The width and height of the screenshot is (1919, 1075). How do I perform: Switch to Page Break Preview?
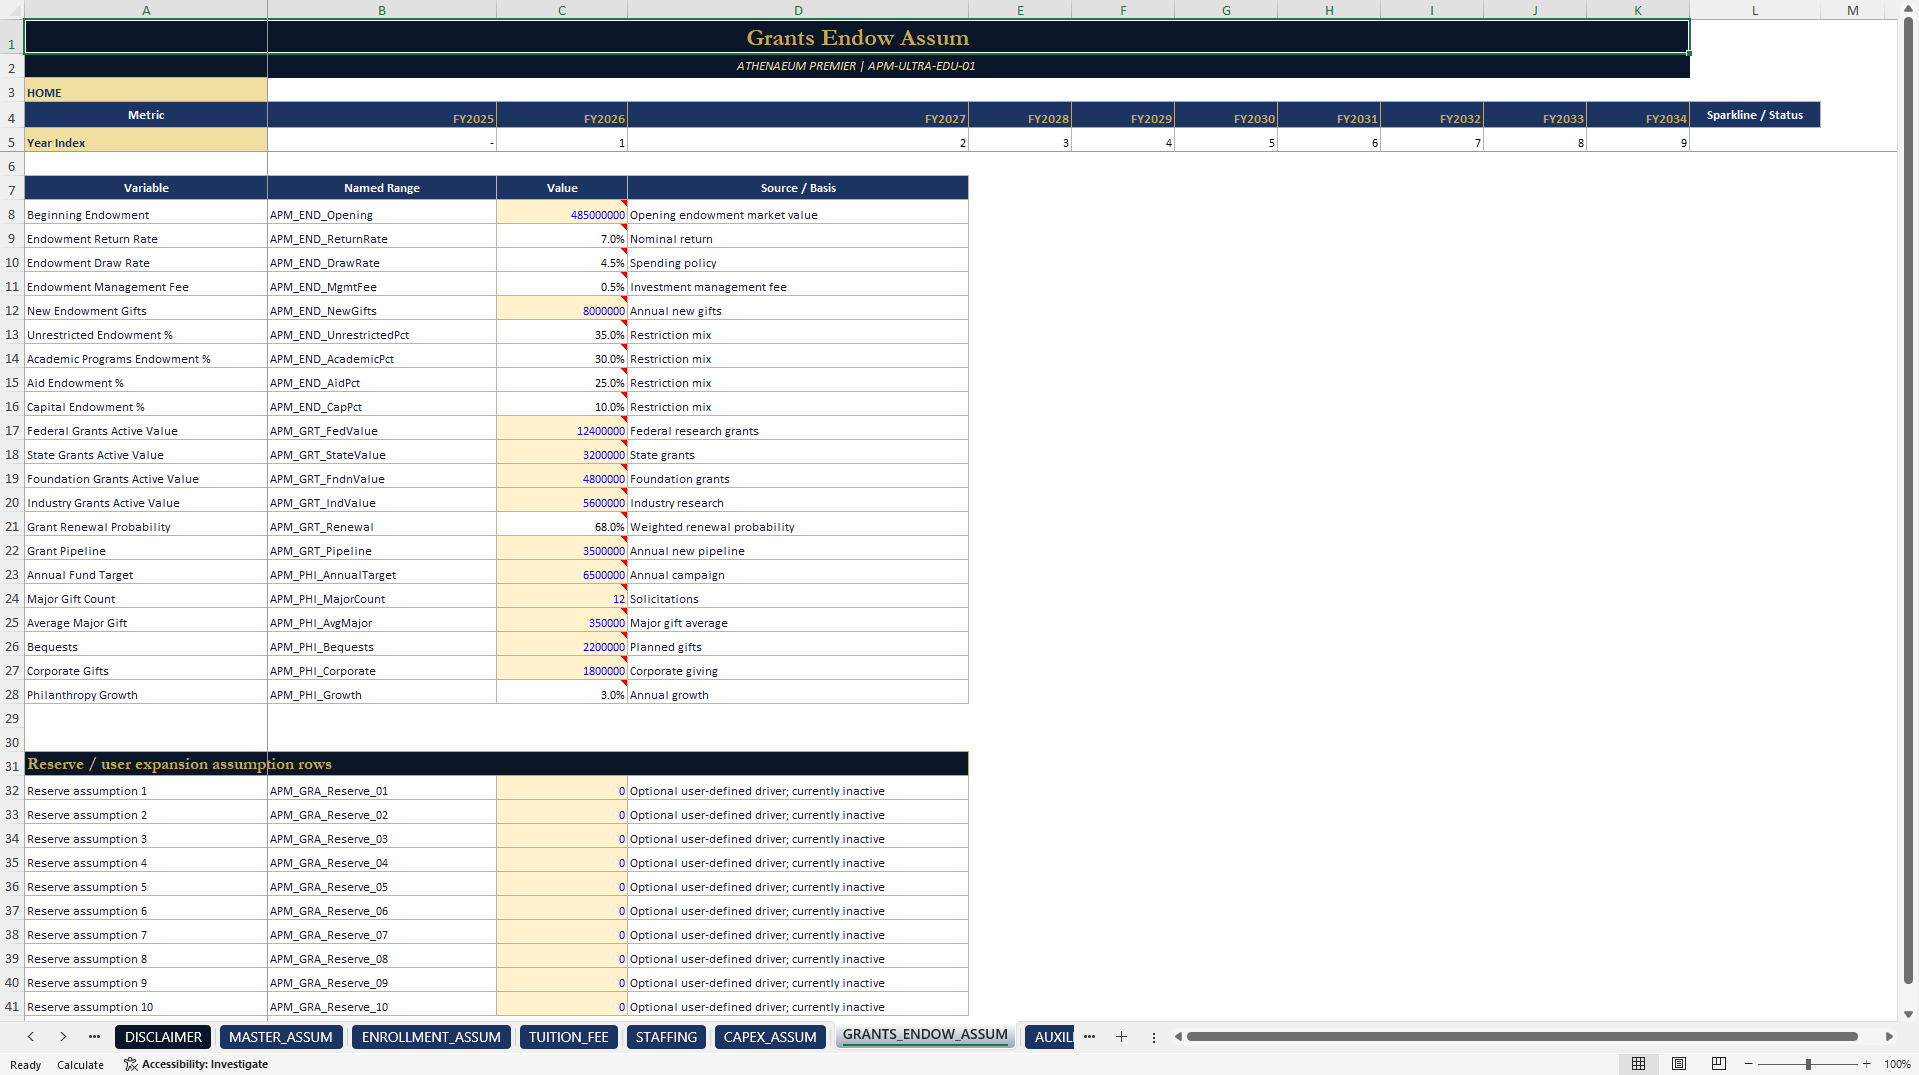pyautogui.click(x=1718, y=1064)
